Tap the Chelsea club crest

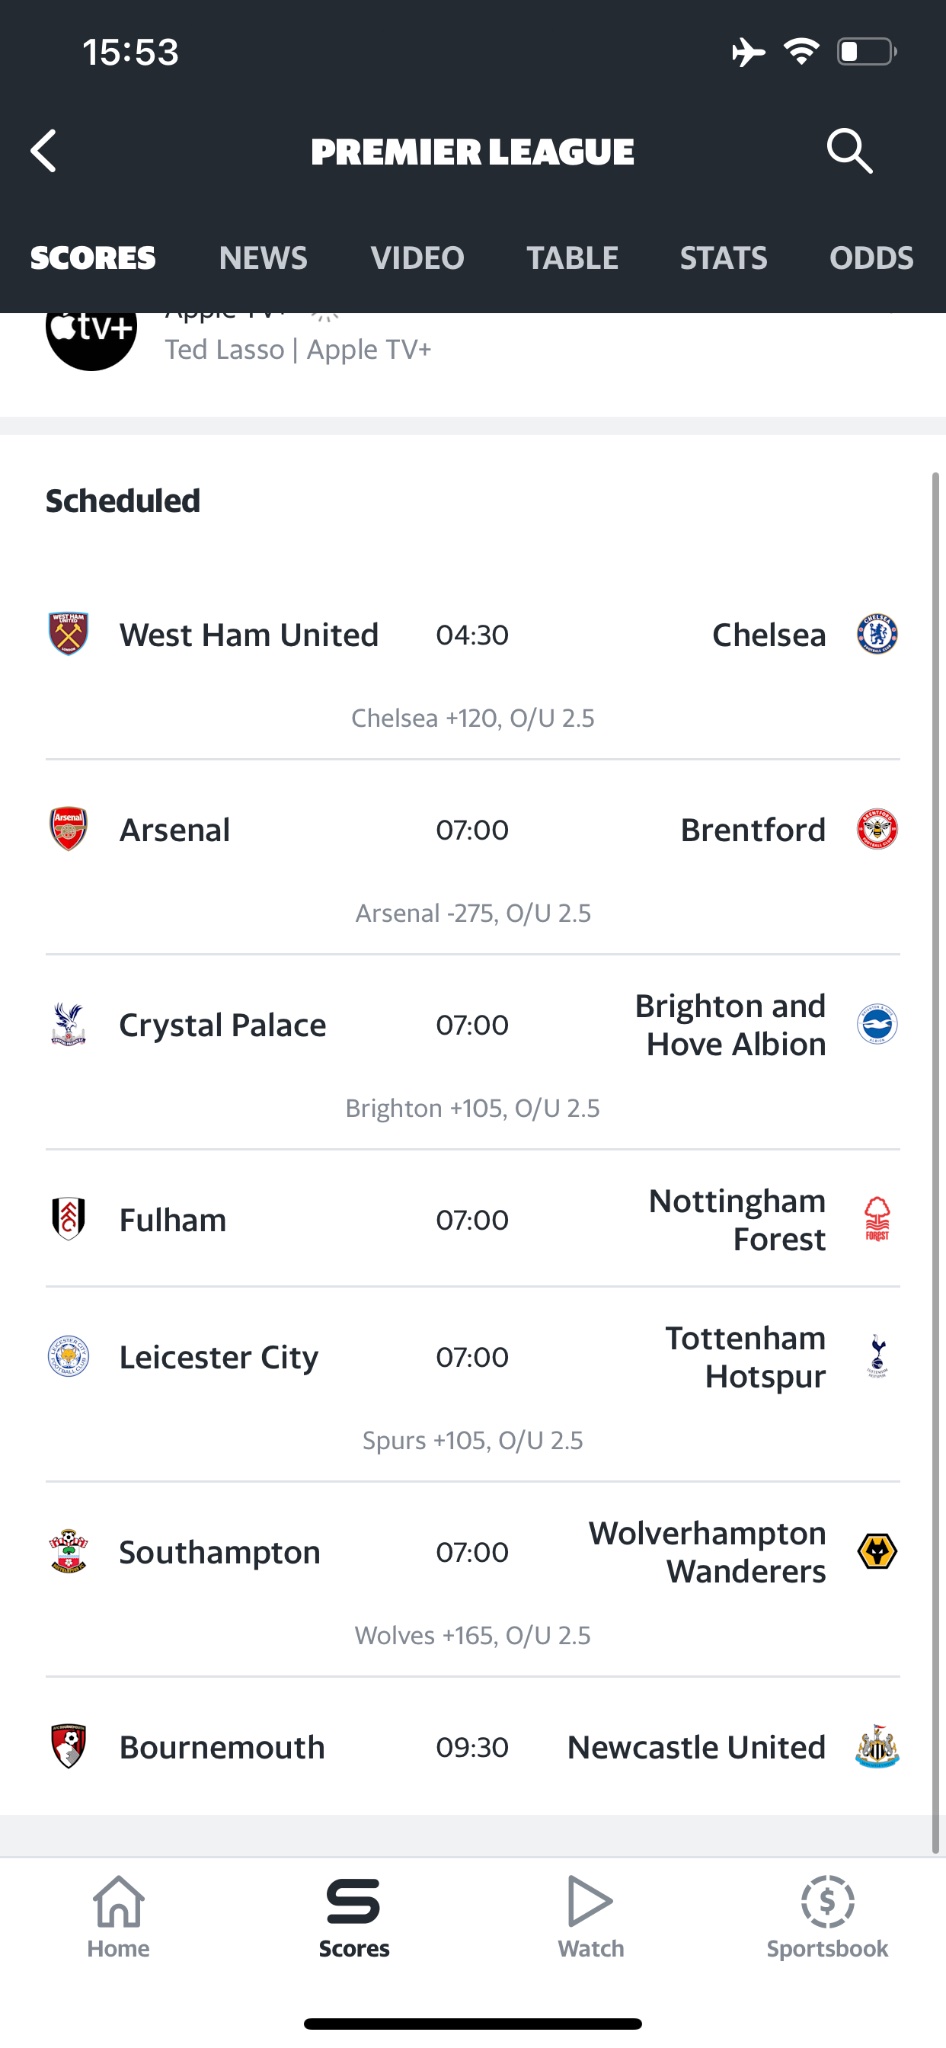click(877, 634)
